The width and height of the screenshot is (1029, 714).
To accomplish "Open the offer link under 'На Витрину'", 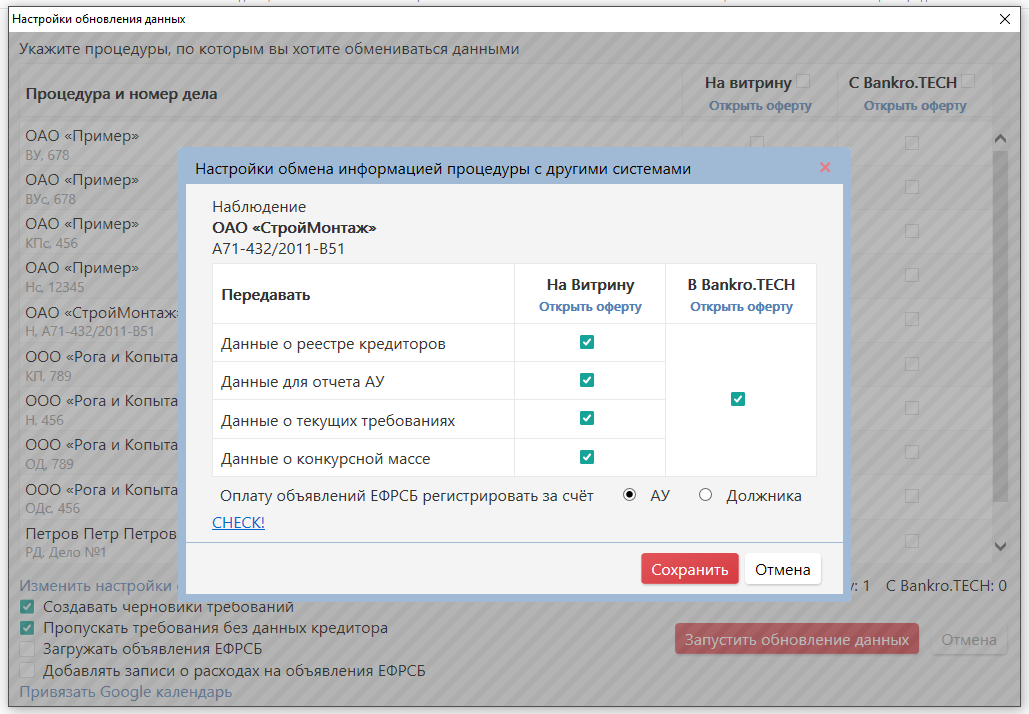I will tap(590, 307).
